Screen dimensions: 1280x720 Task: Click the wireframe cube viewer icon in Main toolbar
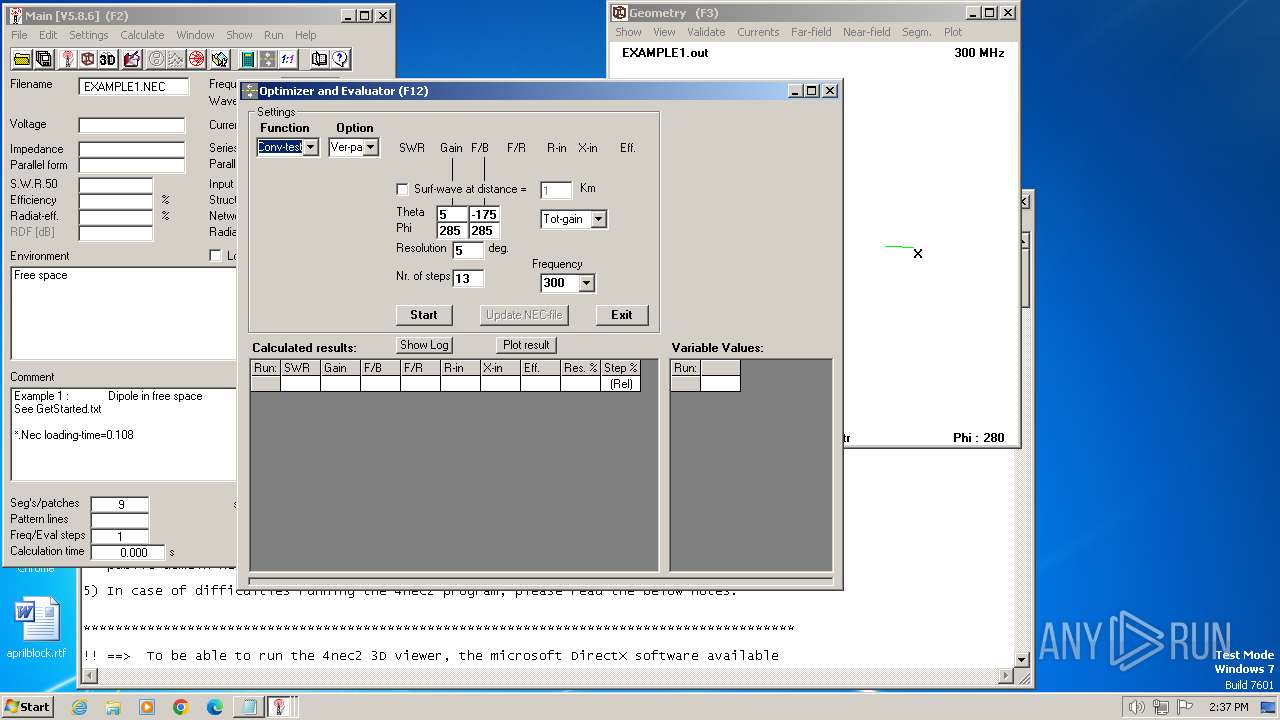coord(87,59)
